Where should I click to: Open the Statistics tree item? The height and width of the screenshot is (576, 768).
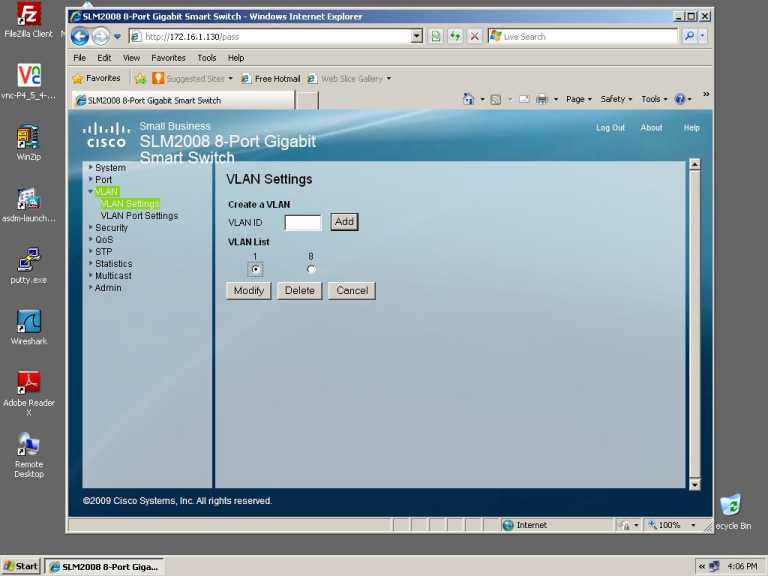[113, 264]
